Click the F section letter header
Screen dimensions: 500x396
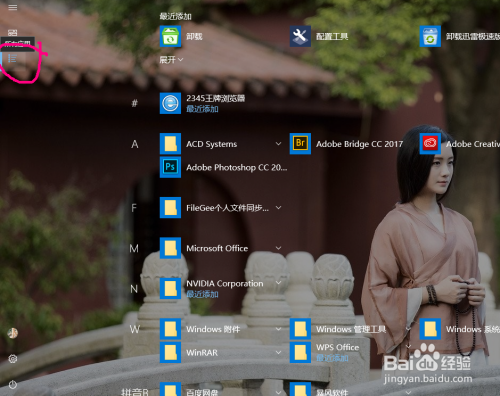click(x=134, y=208)
